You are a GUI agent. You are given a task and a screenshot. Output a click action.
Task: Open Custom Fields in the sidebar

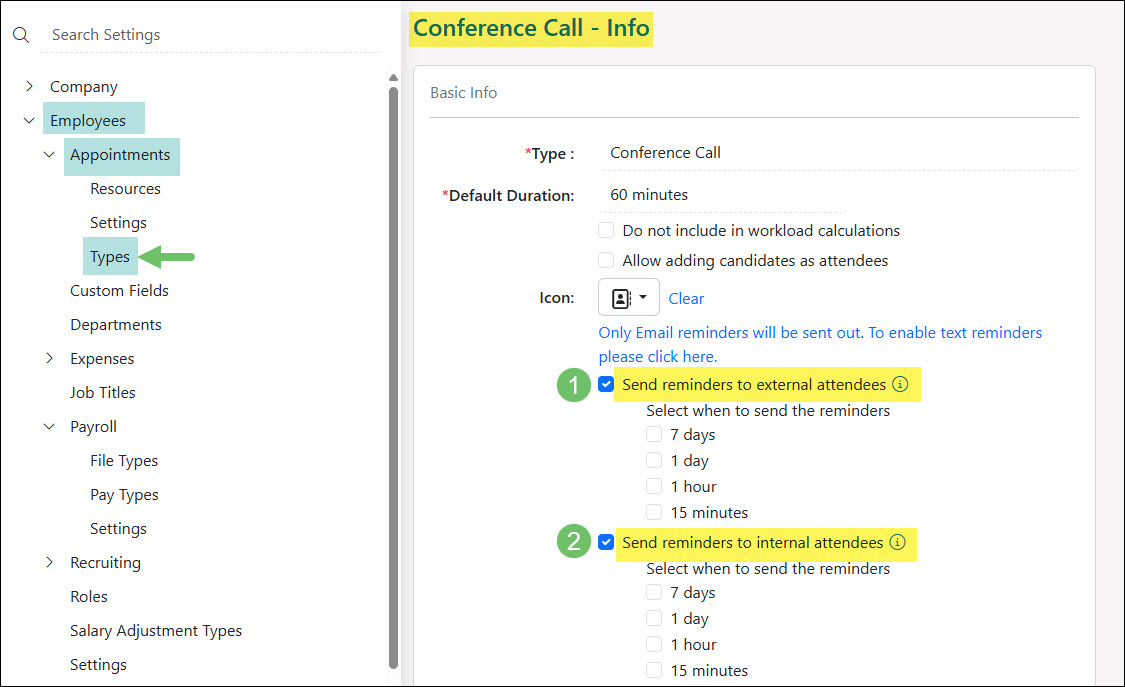(119, 290)
